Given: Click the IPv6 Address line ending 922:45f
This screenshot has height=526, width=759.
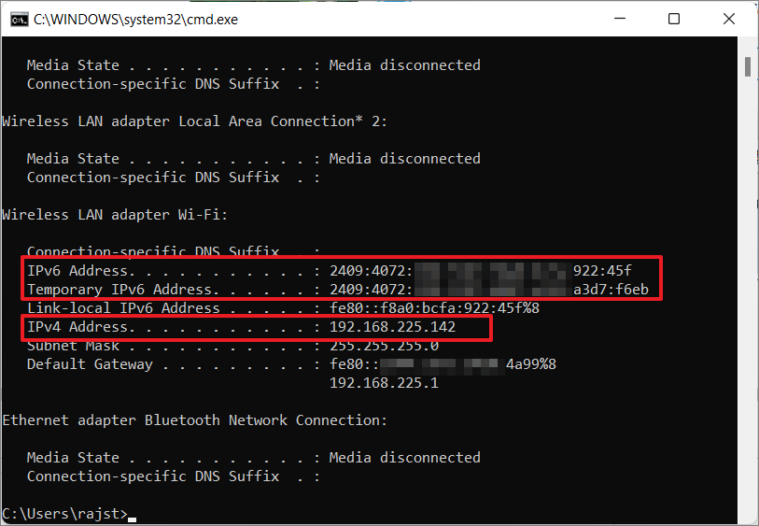Looking at the screenshot, I should tap(329, 271).
